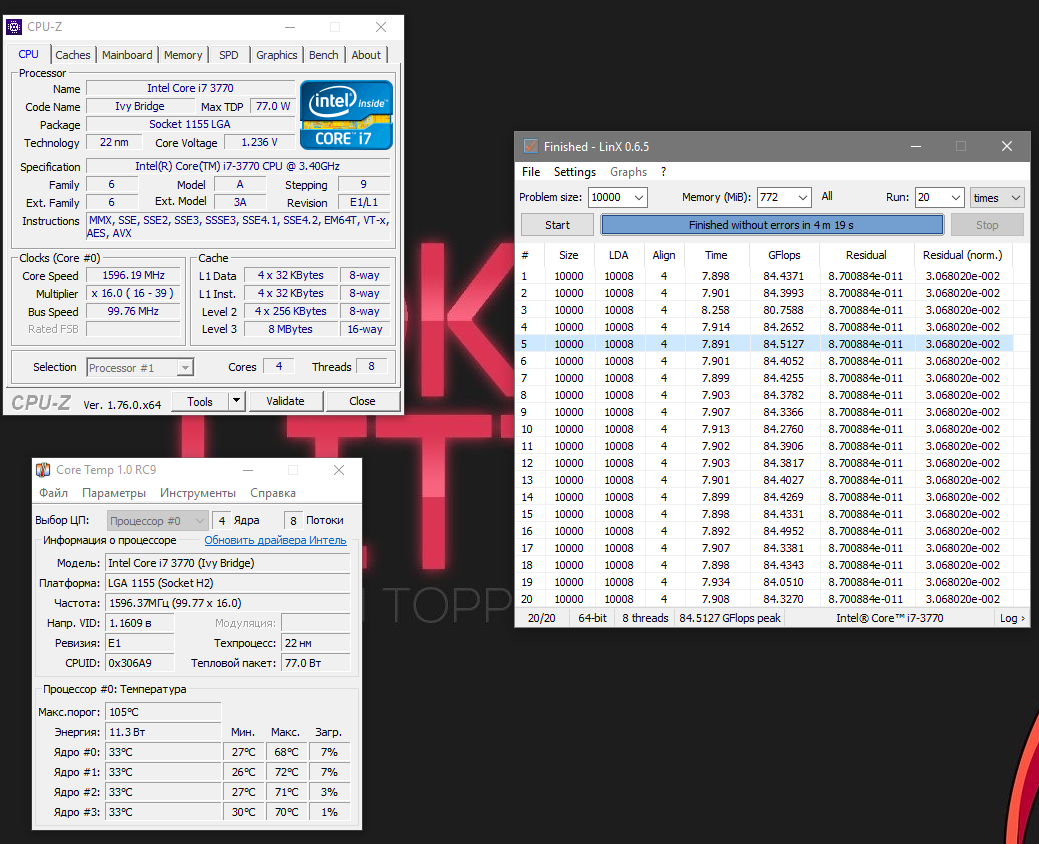Click the Finished without errors progress bar

tap(772, 225)
